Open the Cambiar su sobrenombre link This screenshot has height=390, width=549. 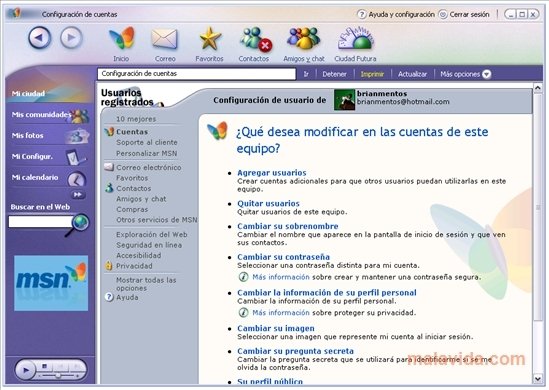point(287,226)
